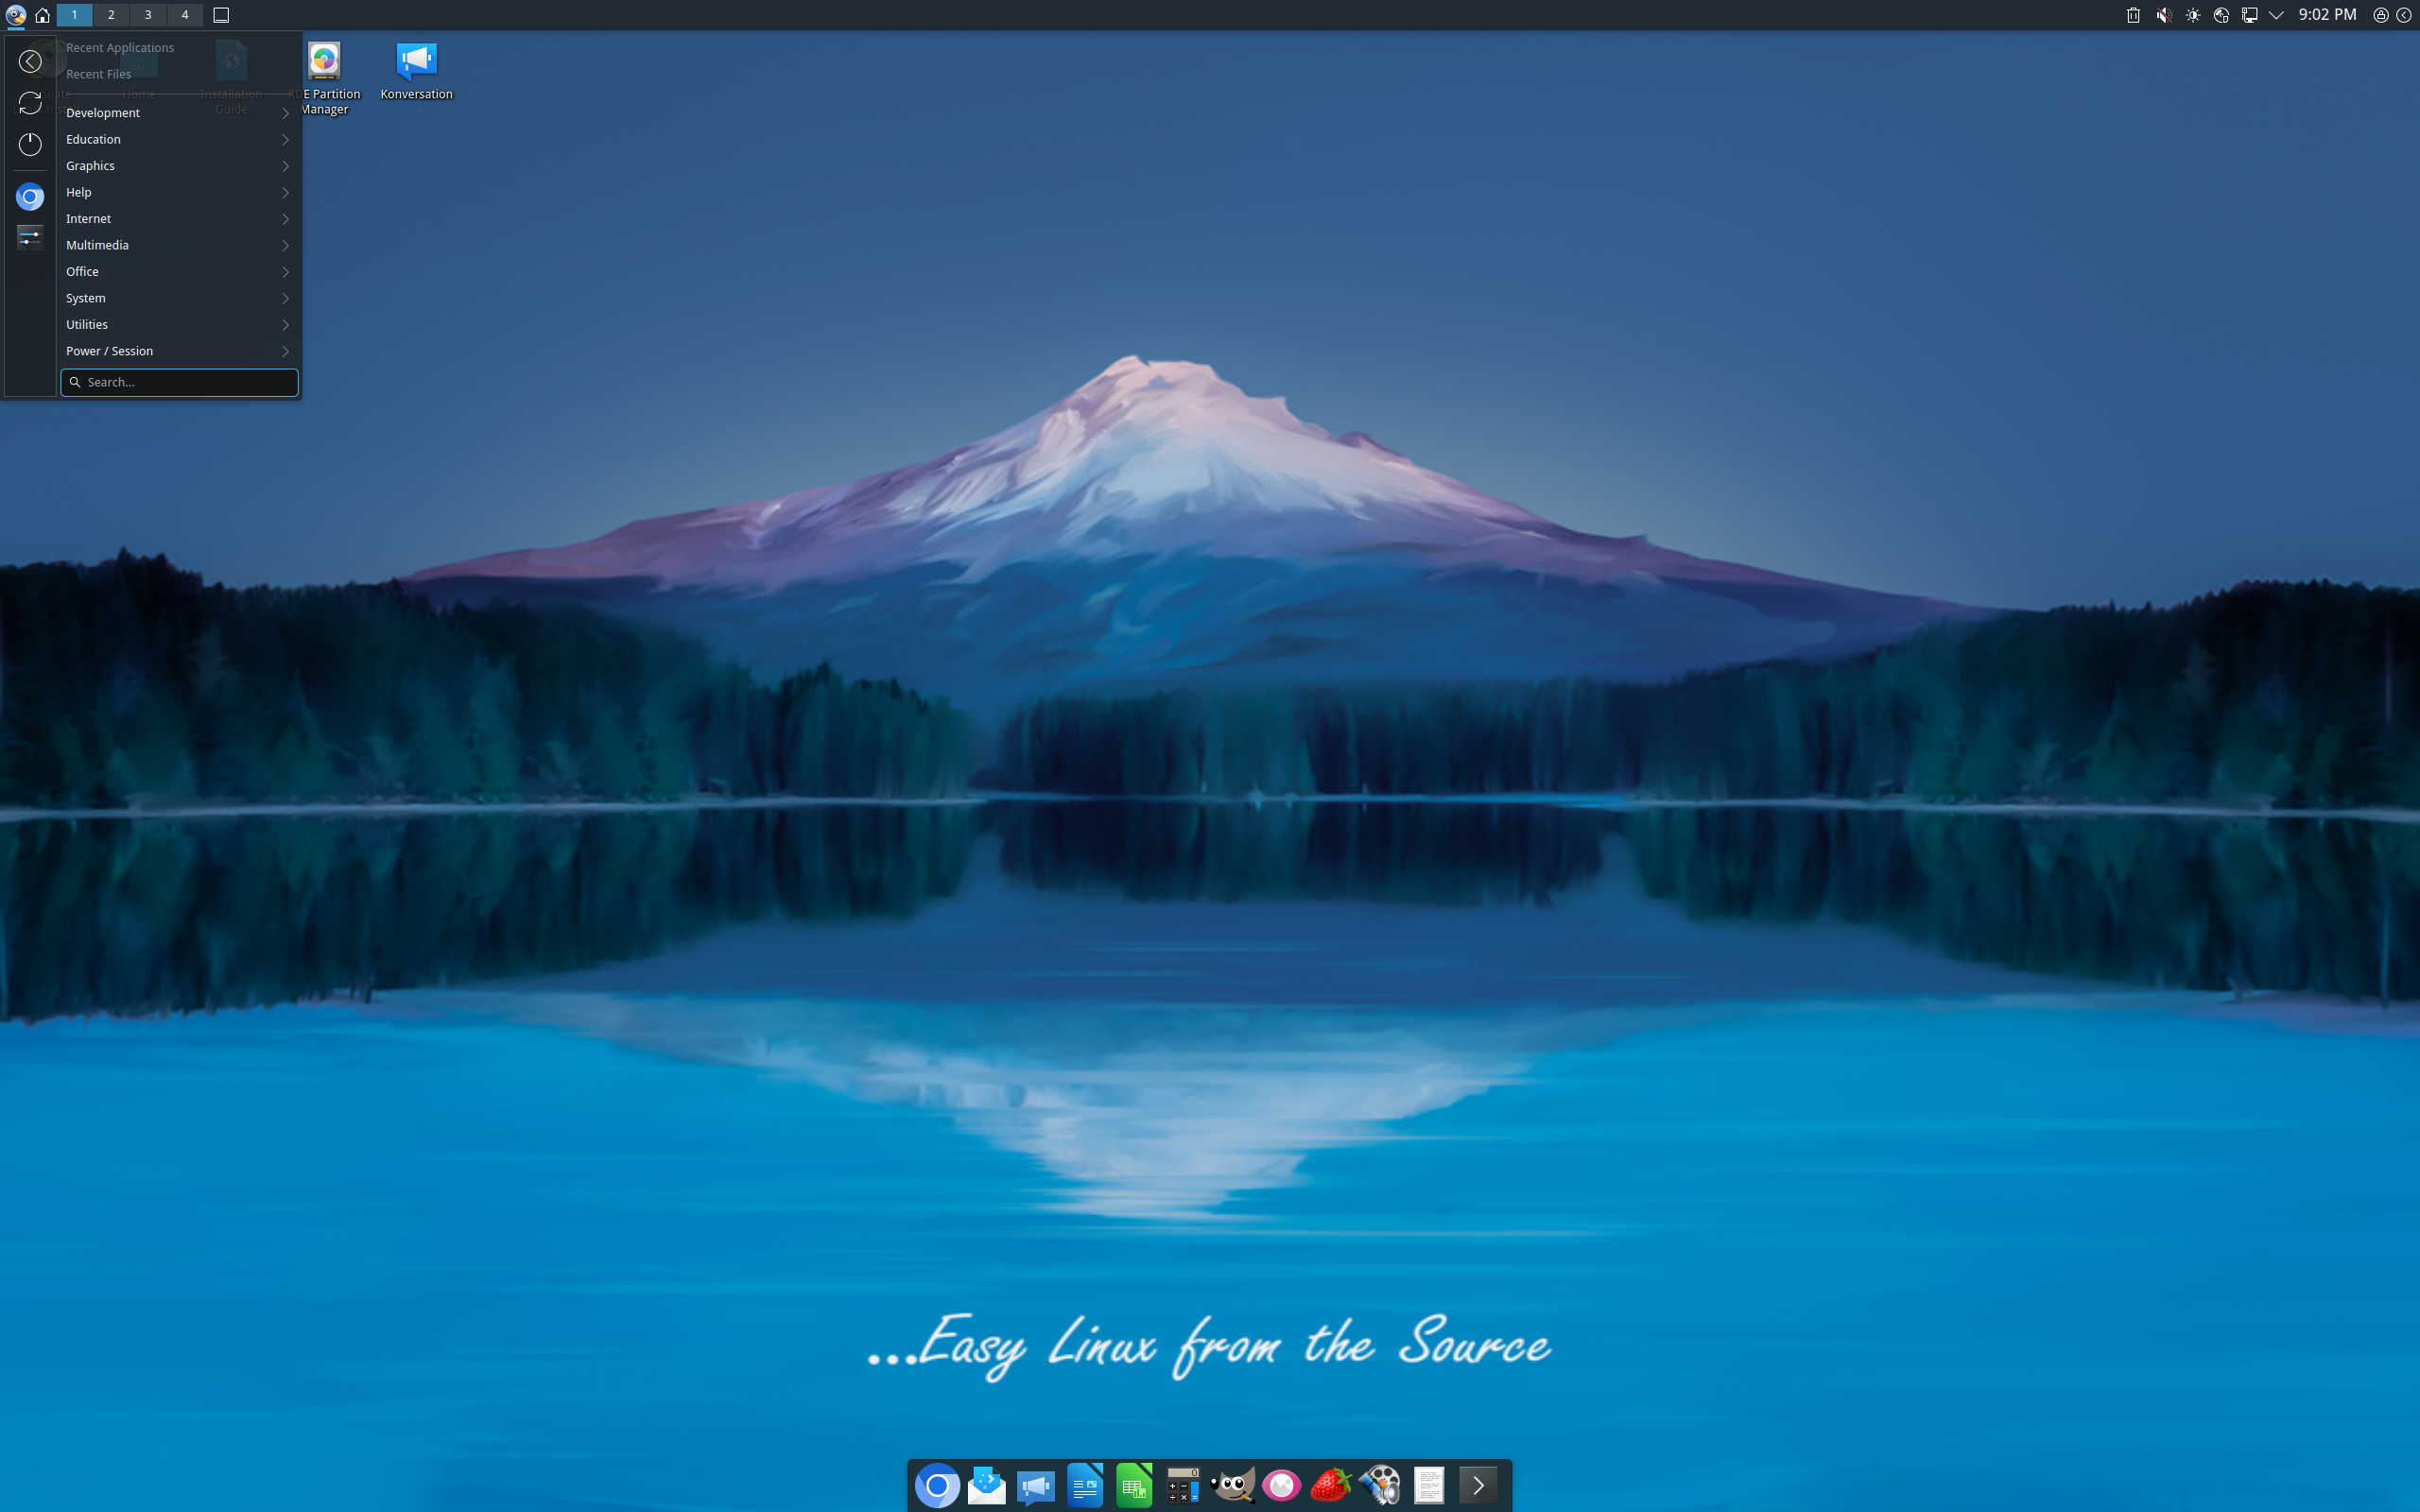The image size is (2420, 1512).
Task: Open the Education menu entry
Action: [178, 139]
